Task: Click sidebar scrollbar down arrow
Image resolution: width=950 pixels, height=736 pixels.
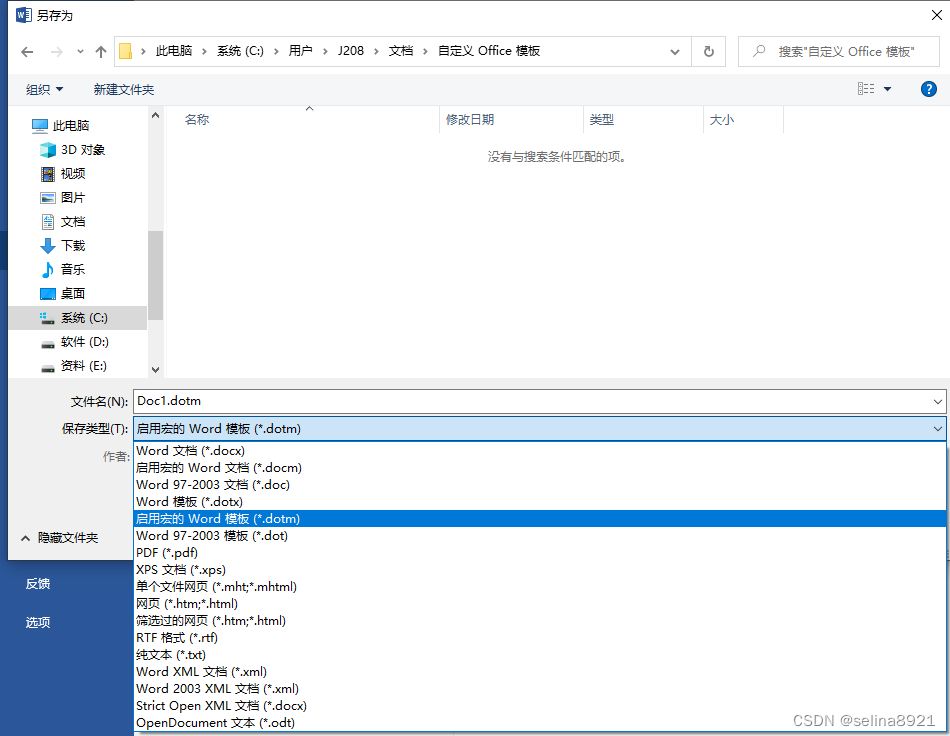Action: pos(155,370)
